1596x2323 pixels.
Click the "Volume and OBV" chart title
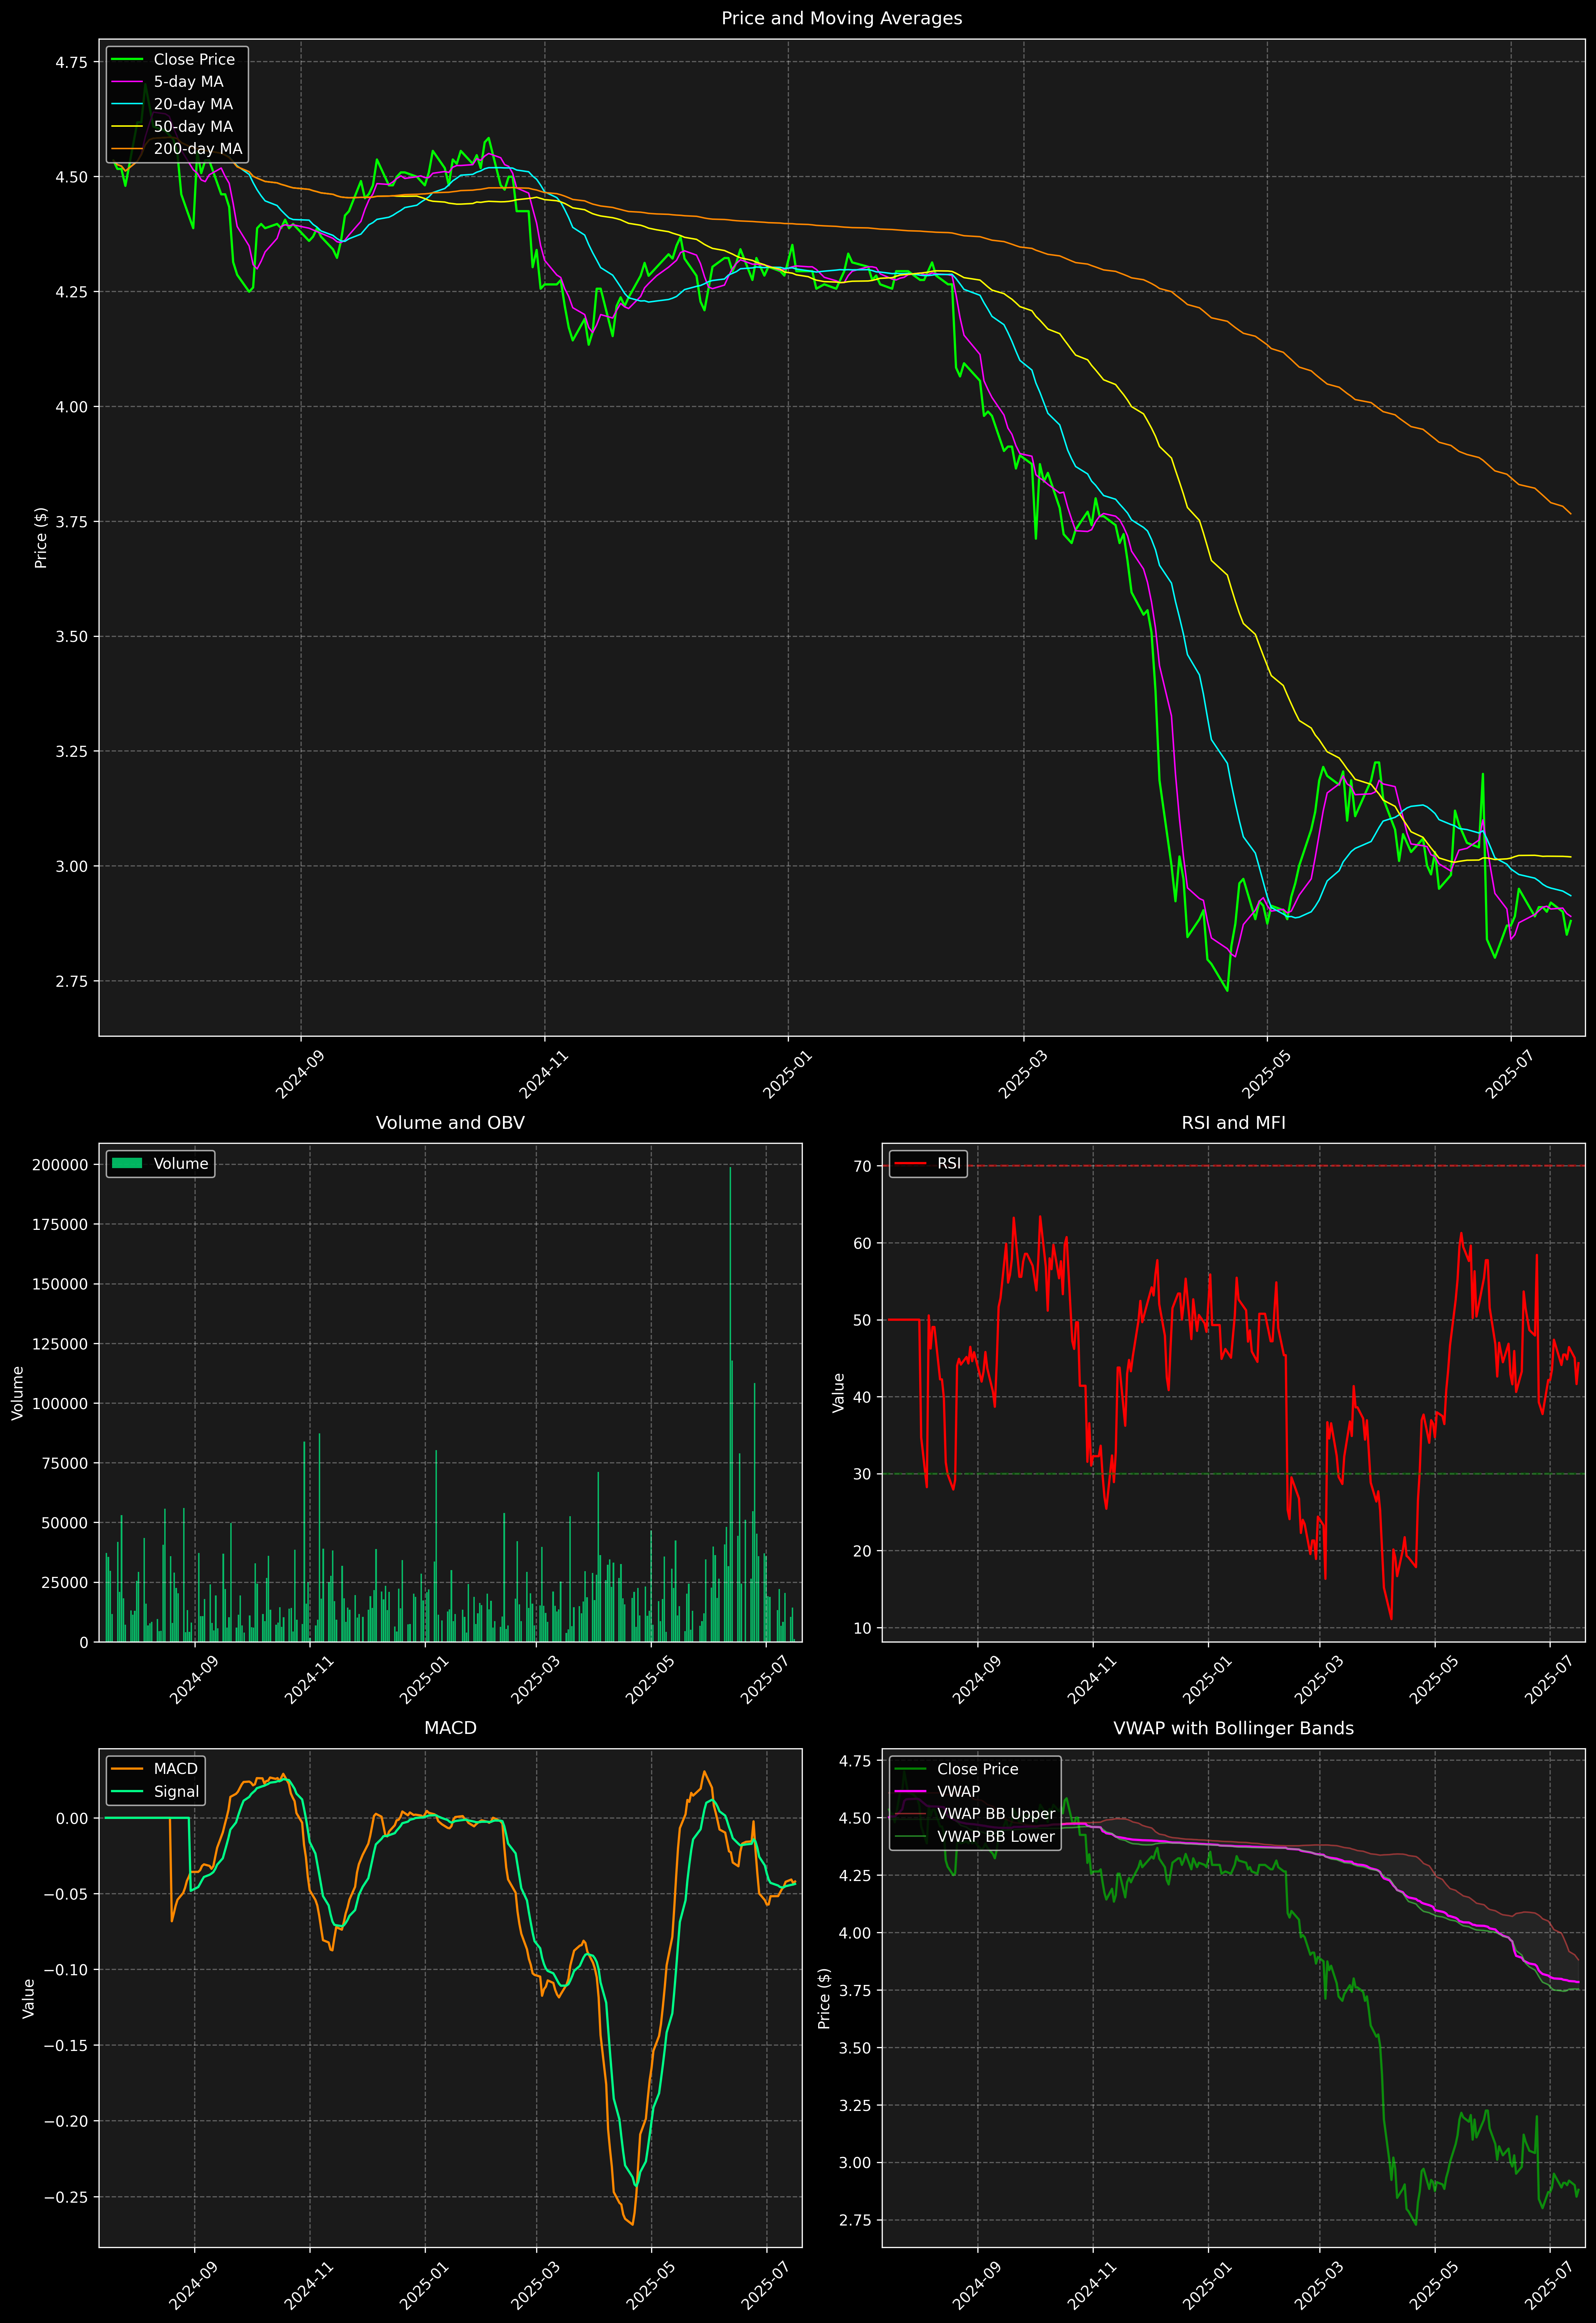tap(450, 1123)
